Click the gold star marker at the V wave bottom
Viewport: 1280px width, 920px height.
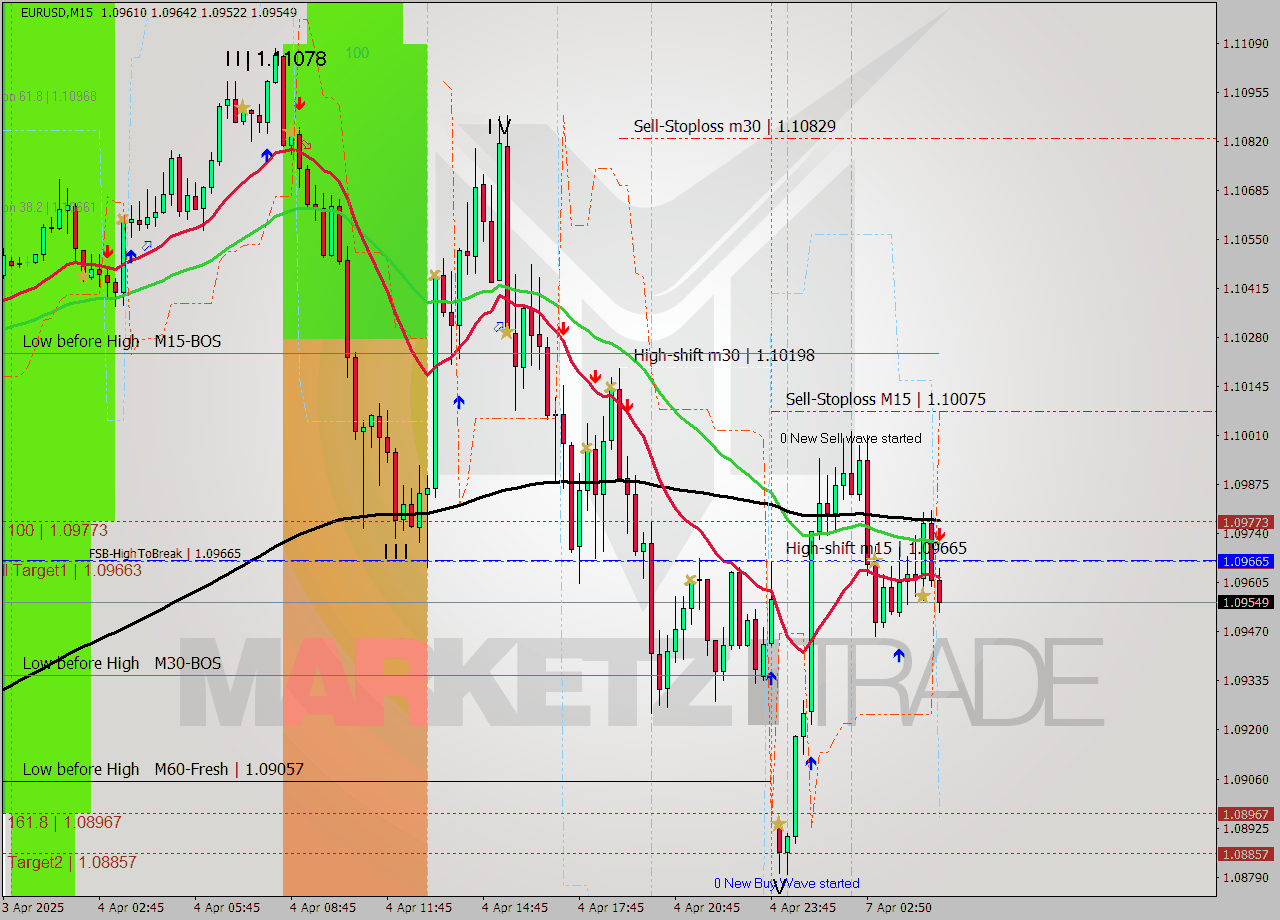click(778, 823)
